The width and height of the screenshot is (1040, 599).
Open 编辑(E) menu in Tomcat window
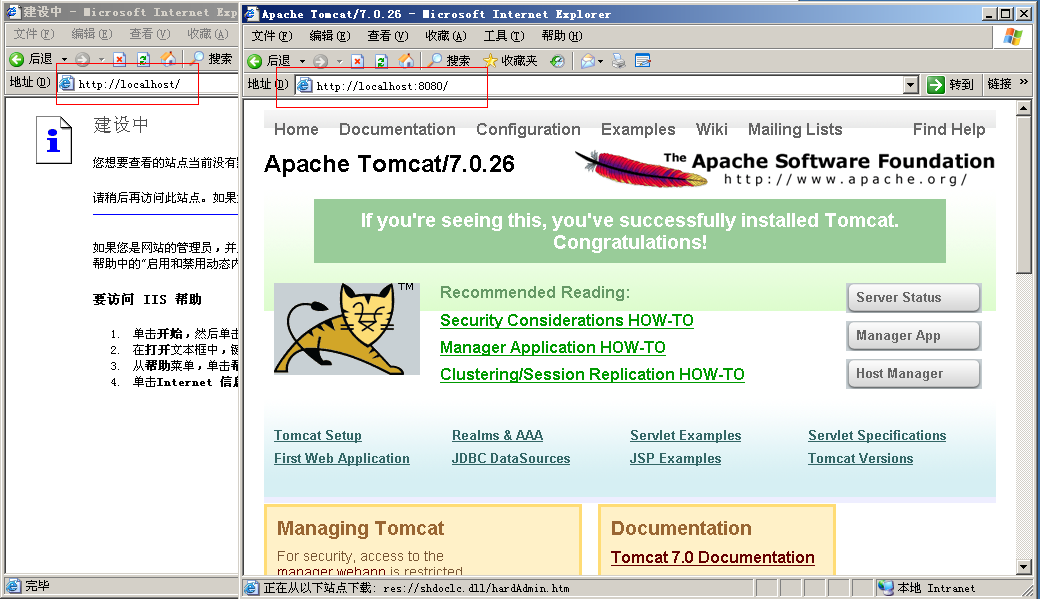(x=330, y=36)
